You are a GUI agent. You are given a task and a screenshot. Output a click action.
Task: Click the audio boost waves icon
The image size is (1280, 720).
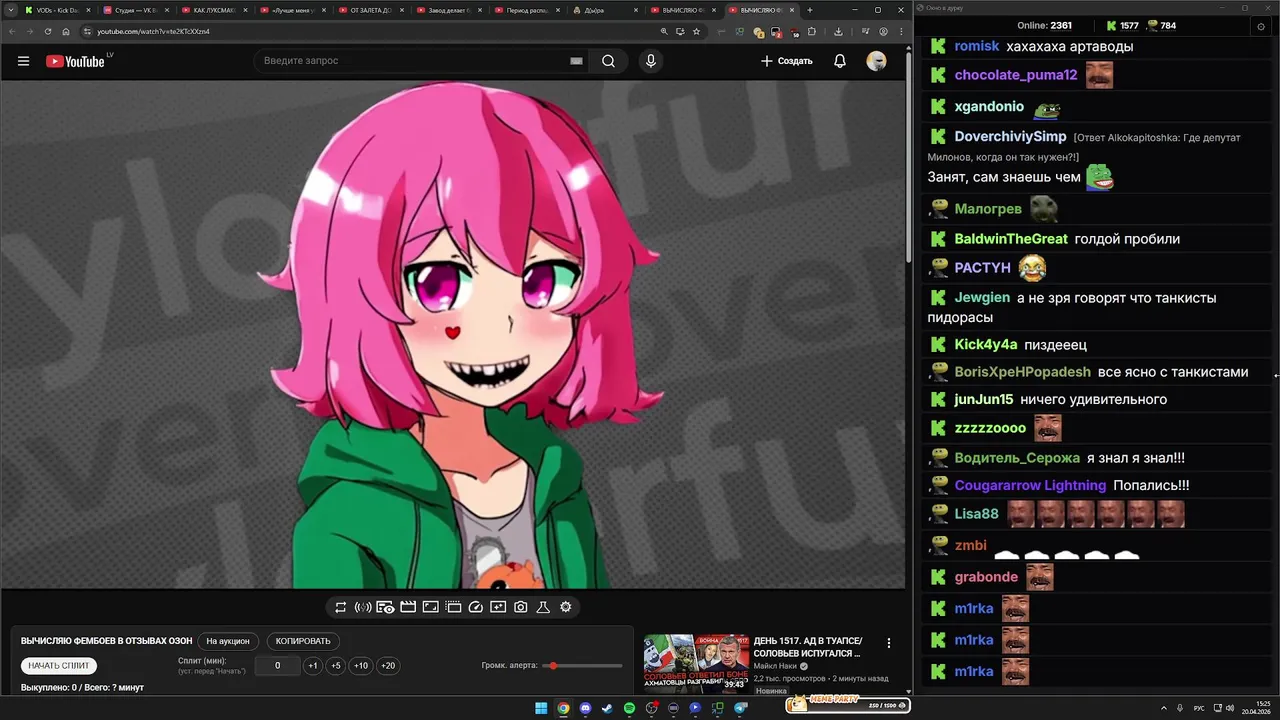(363, 607)
